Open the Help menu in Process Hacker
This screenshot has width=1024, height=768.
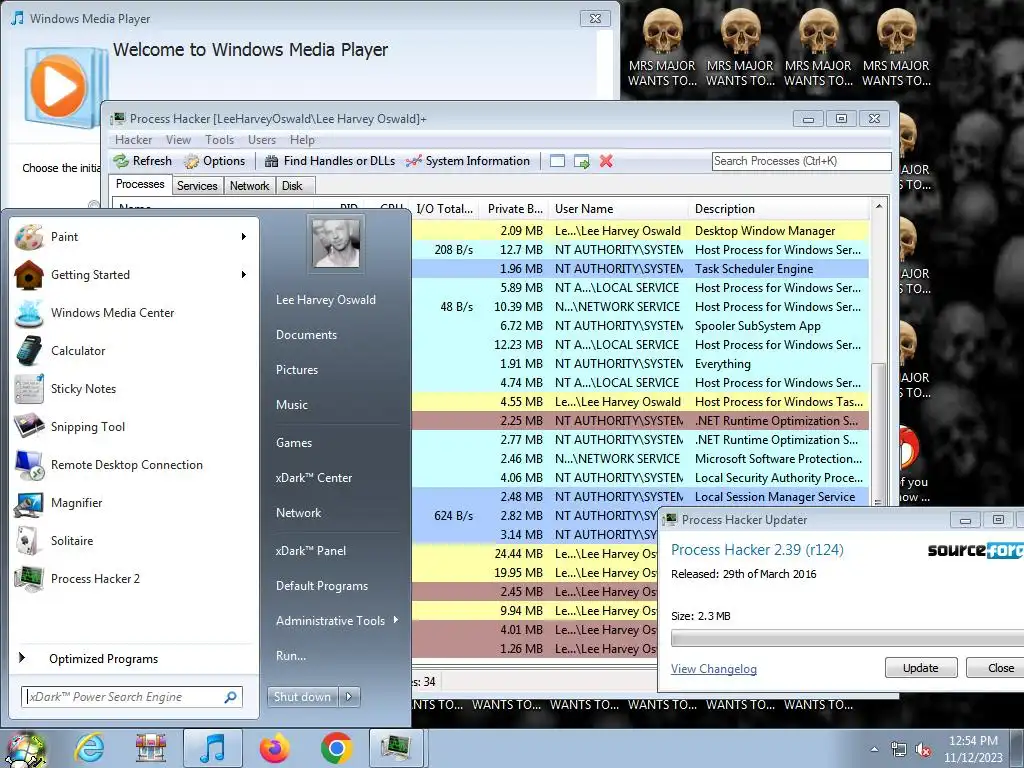(x=302, y=140)
